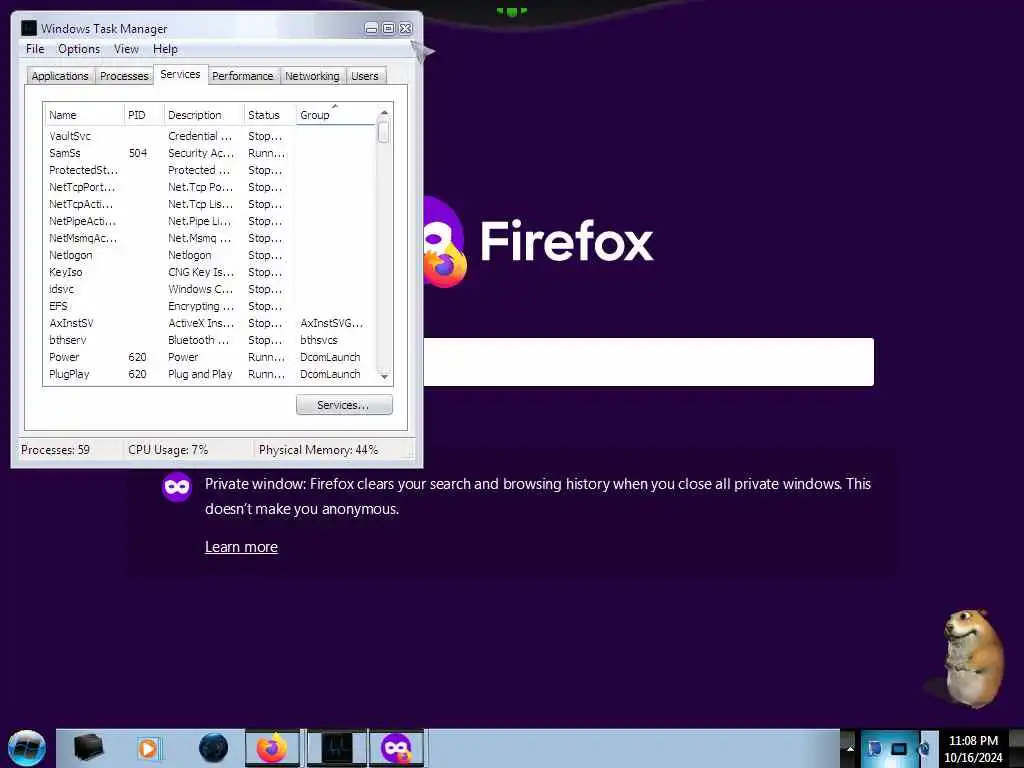
Task: Click the CPU Usage: 7% status entry
Action: 168,450
